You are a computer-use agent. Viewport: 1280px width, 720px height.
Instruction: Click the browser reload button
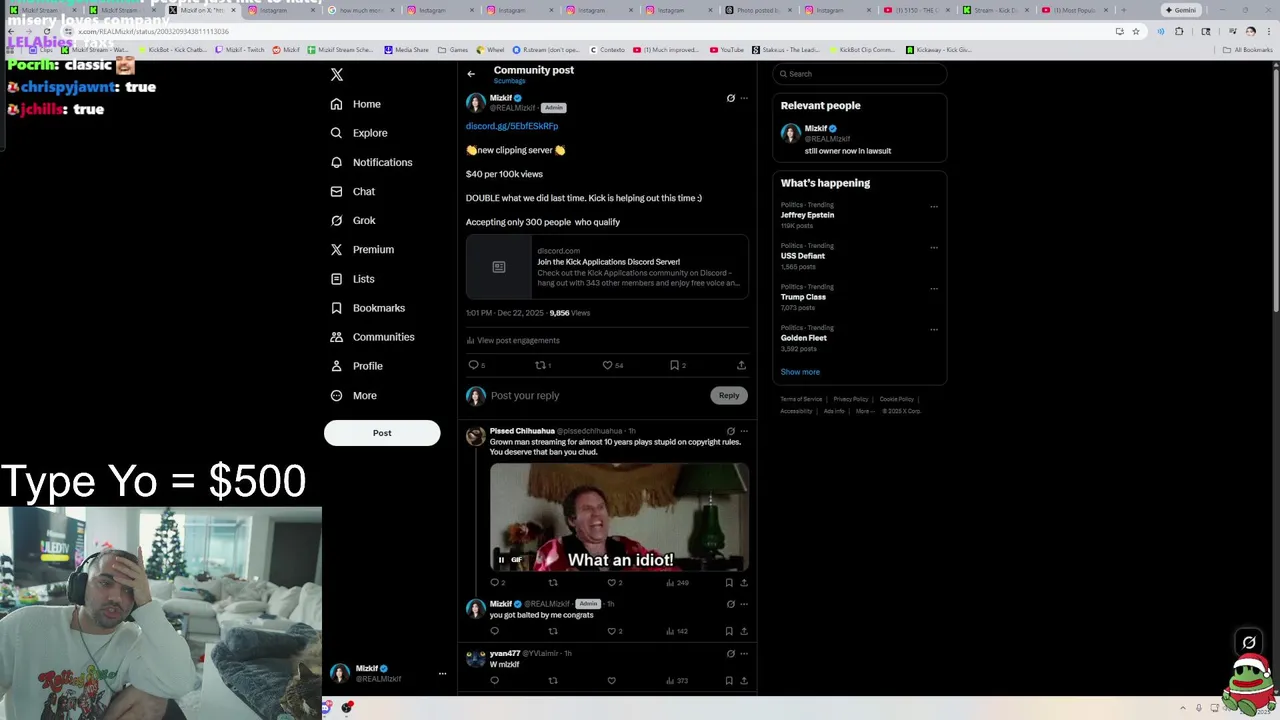pos(46,31)
